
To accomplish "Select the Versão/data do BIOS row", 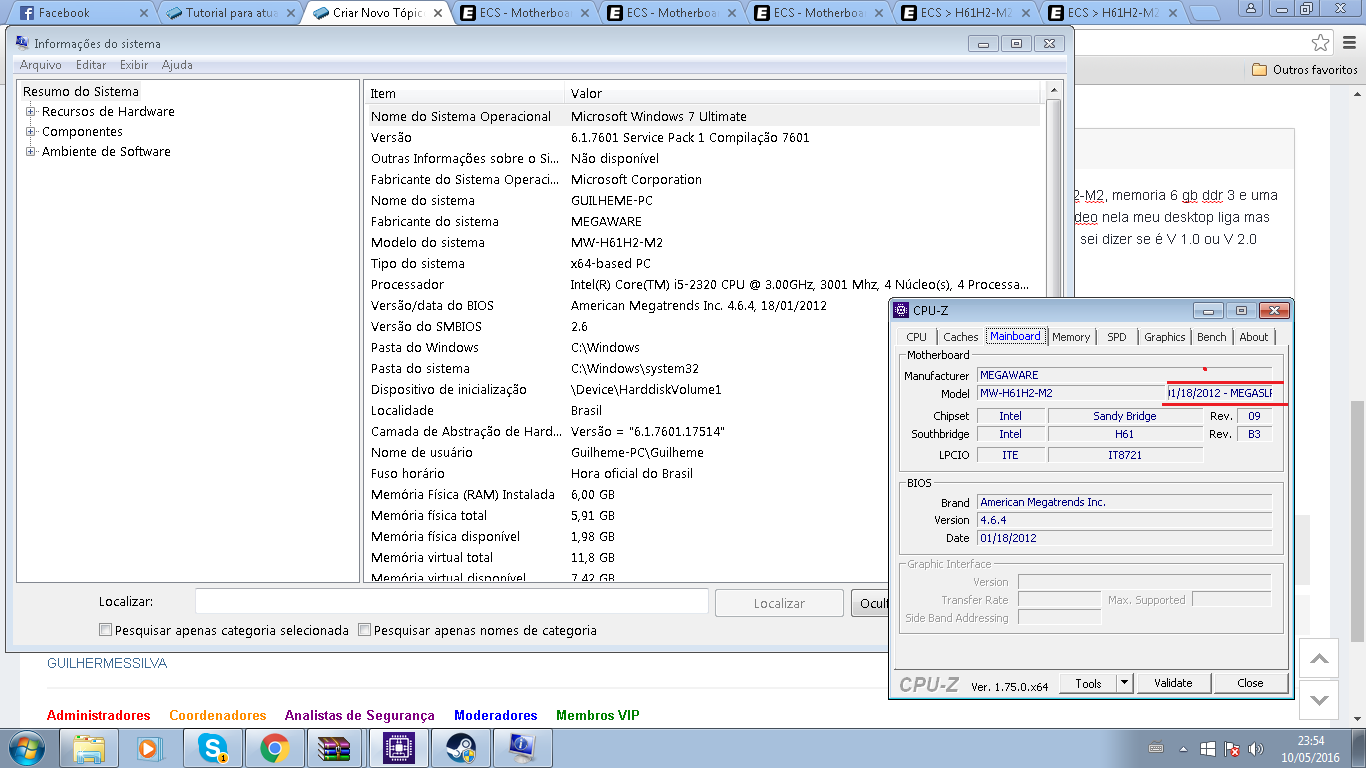I will coord(704,306).
